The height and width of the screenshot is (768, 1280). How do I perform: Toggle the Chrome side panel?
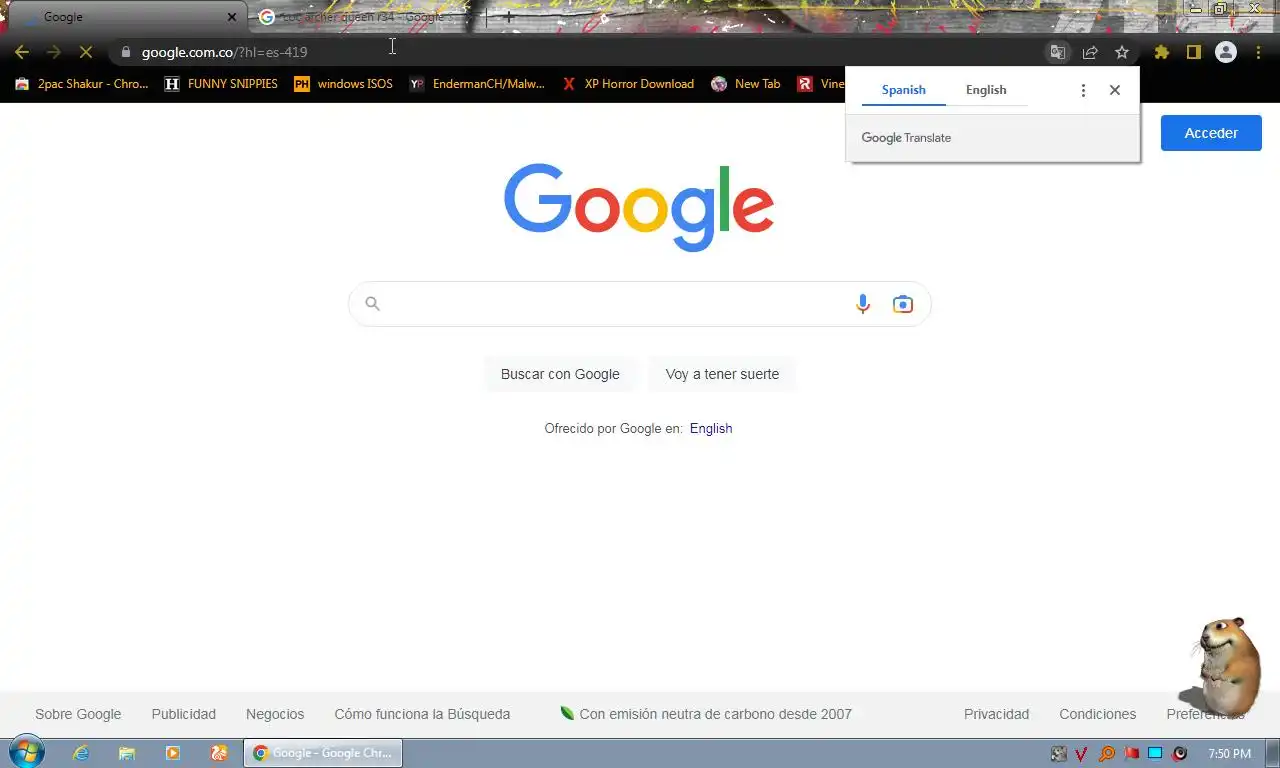(x=1193, y=52)
